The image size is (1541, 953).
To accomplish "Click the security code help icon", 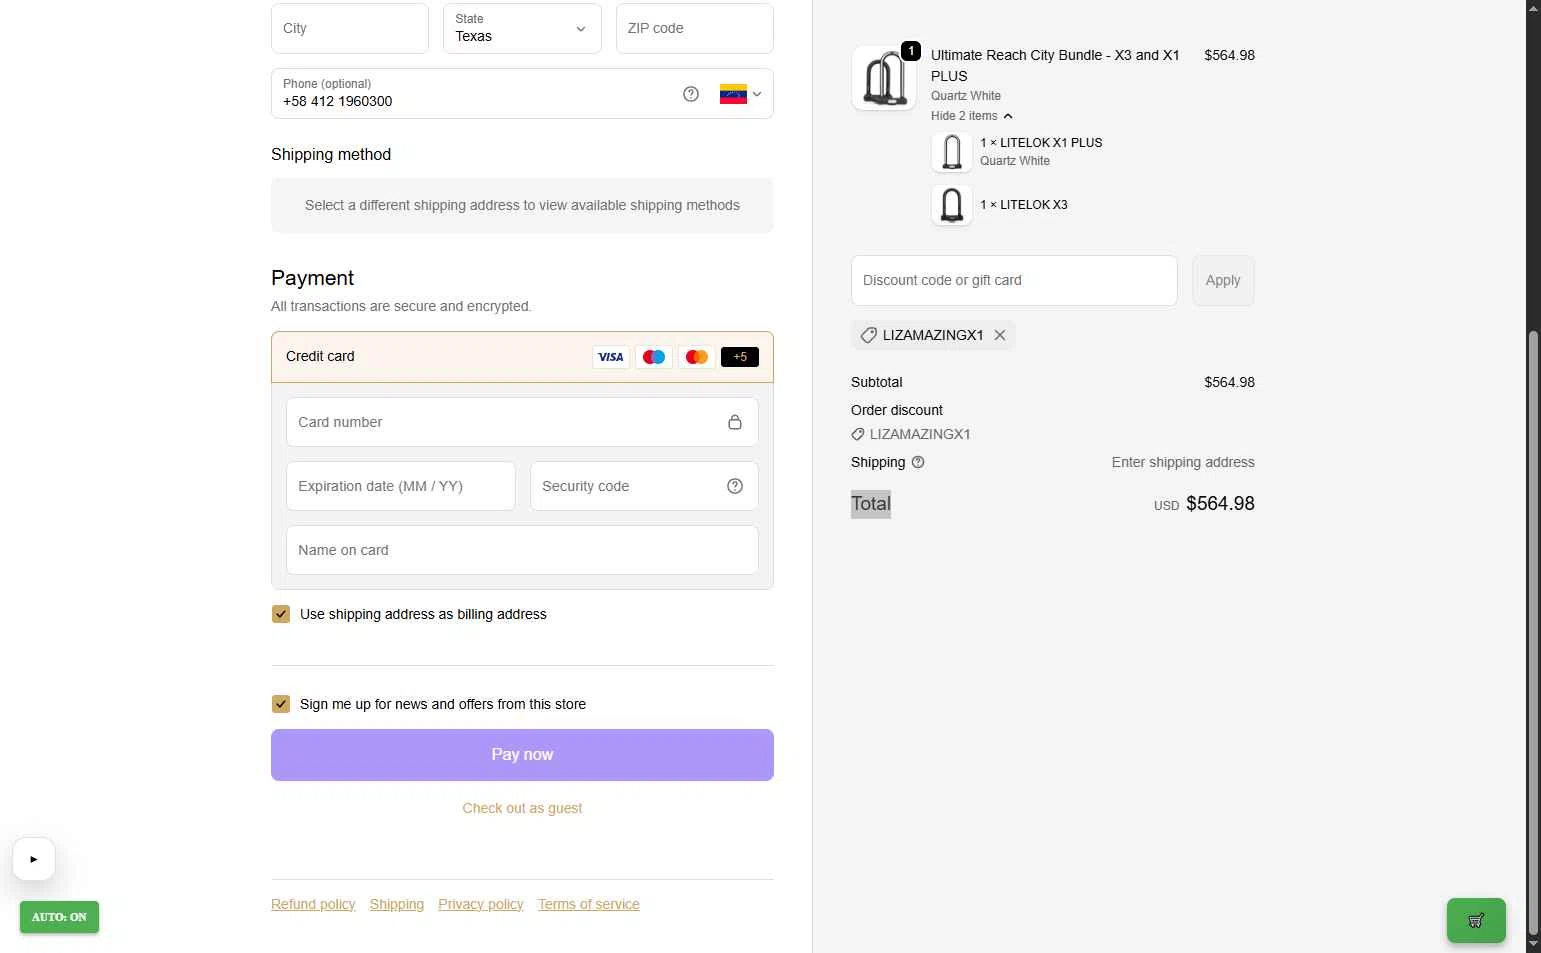I will click(735, 486).
